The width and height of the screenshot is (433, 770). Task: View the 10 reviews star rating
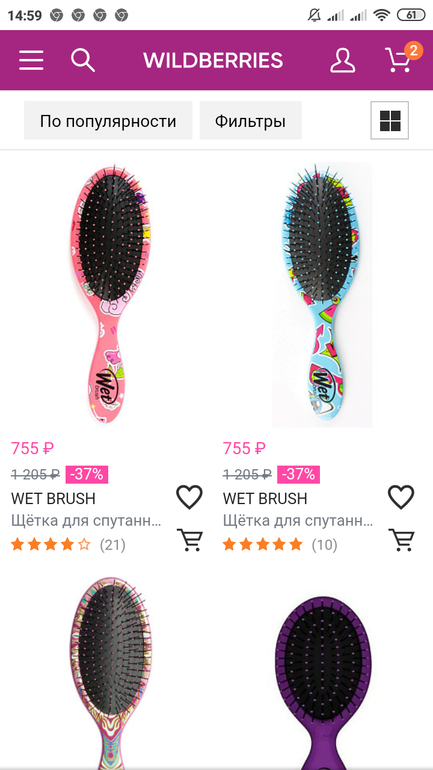(x=280, y=545)
